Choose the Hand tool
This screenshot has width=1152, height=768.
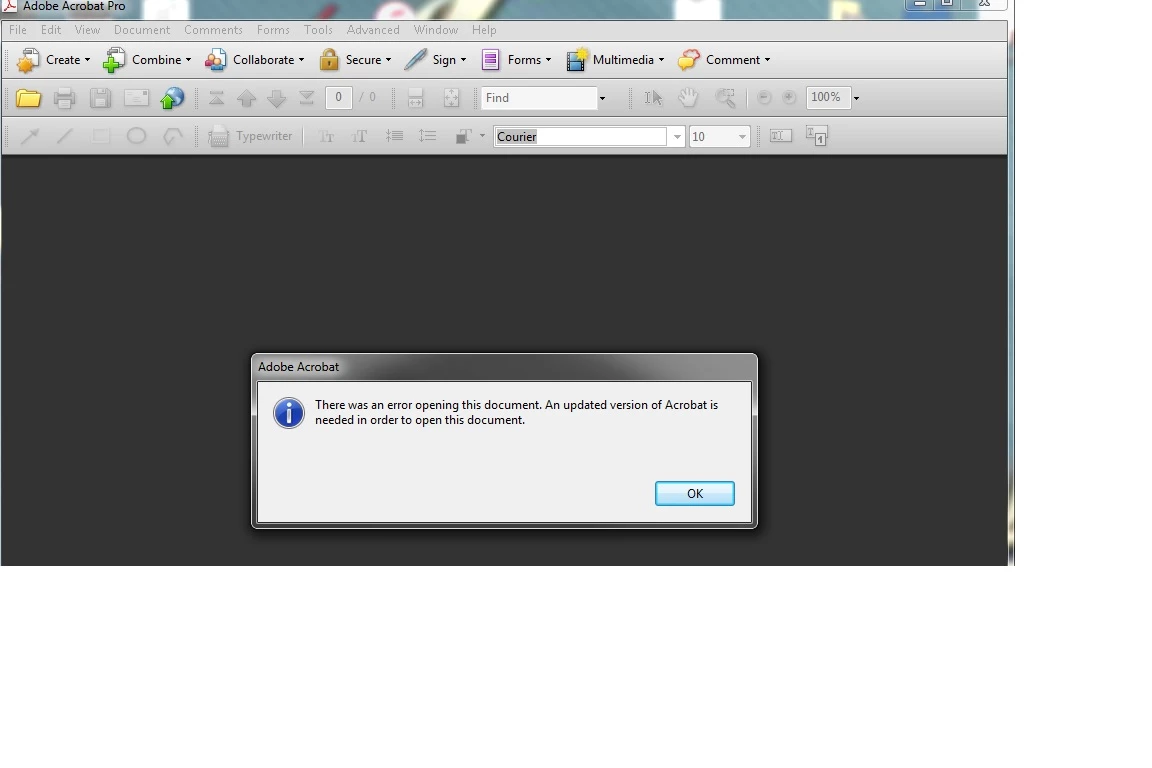click(x=688, y=98)
